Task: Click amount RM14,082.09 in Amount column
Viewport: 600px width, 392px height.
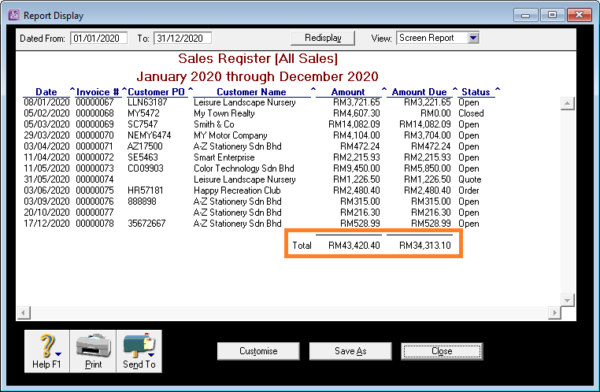Action: [x=354, y=124]
